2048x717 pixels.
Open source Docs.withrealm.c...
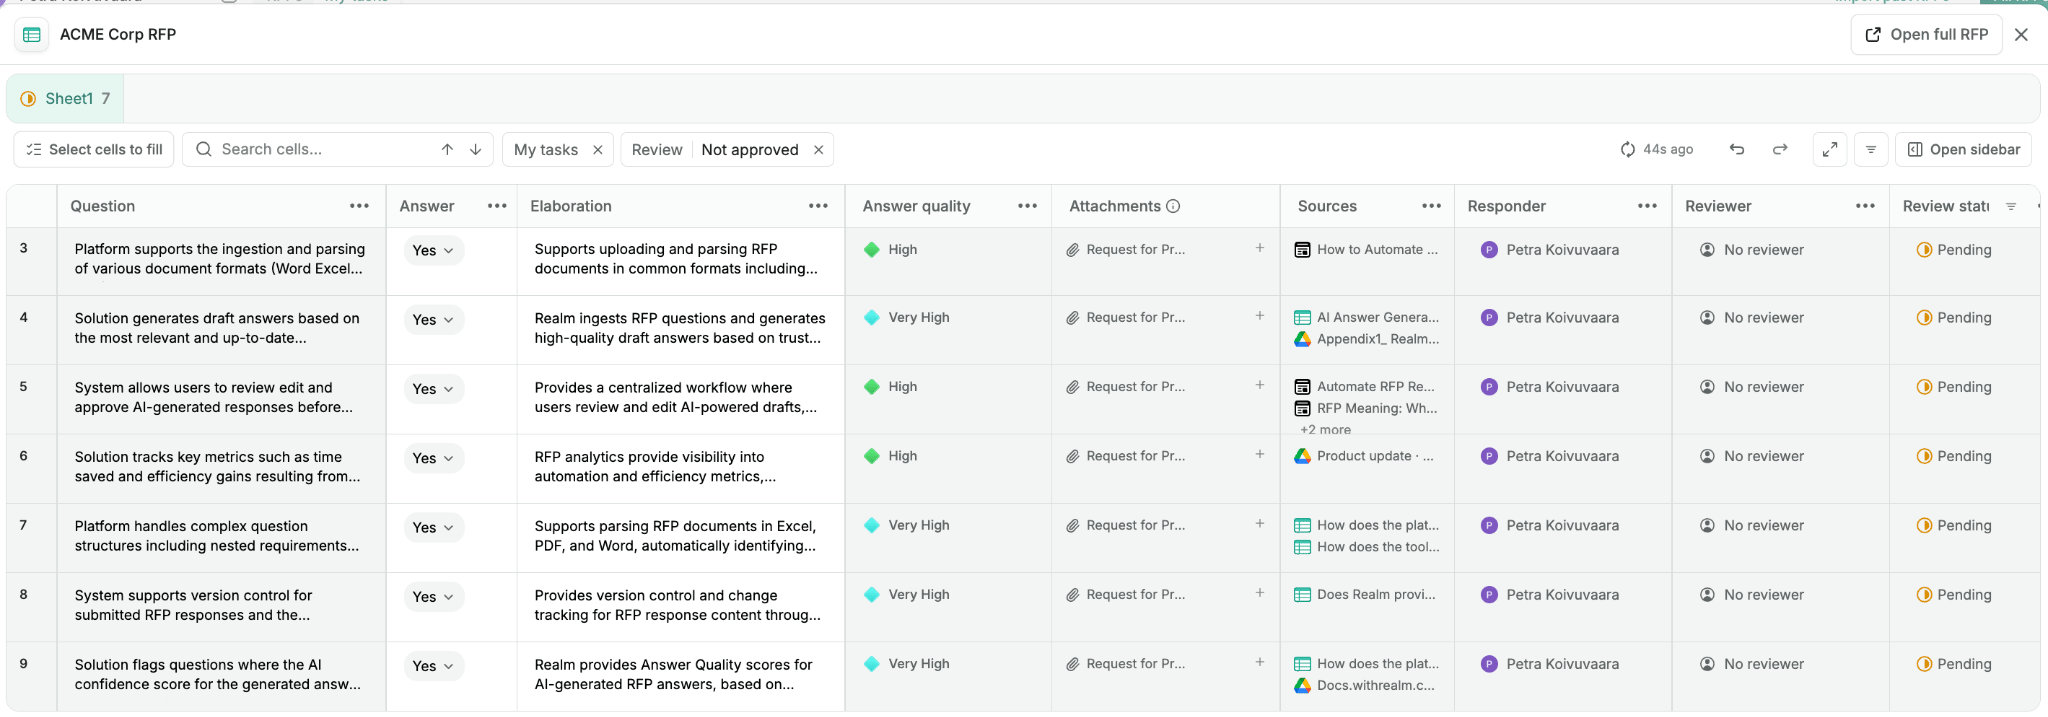coord(1364,685)
